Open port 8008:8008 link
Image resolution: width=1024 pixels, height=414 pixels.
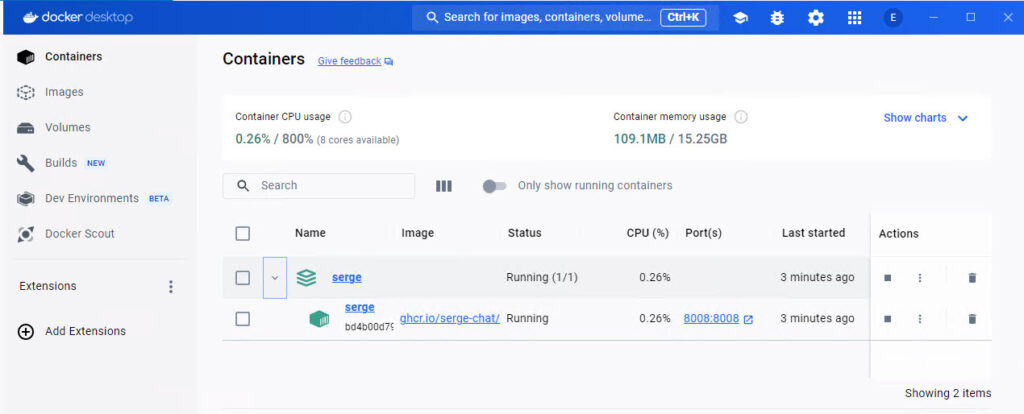(711, 319)
